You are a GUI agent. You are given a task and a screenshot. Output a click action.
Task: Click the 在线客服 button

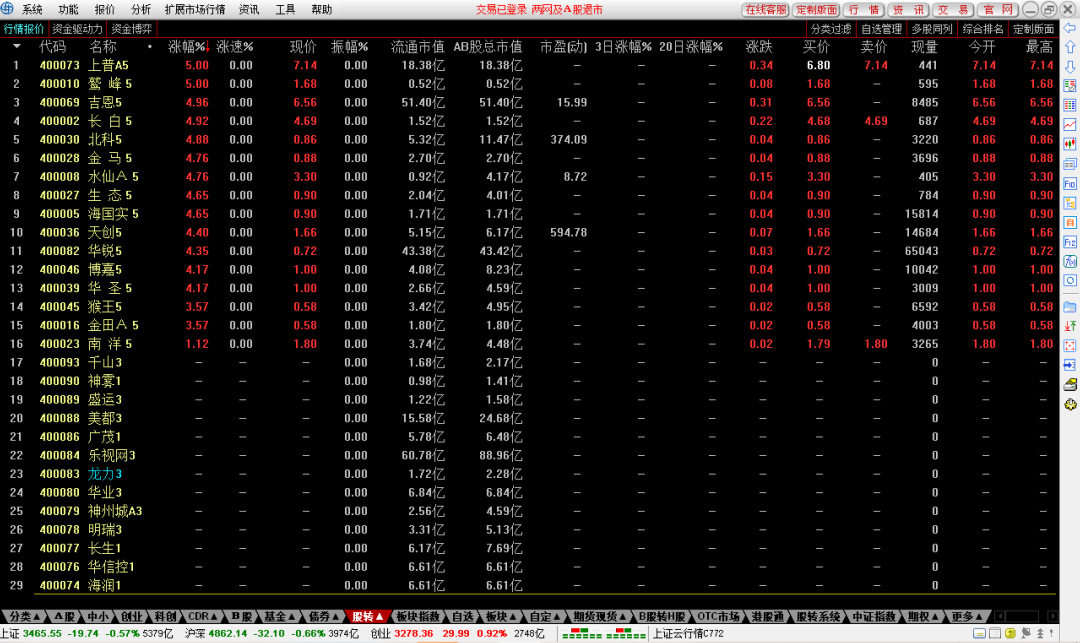tap(766, 9)
